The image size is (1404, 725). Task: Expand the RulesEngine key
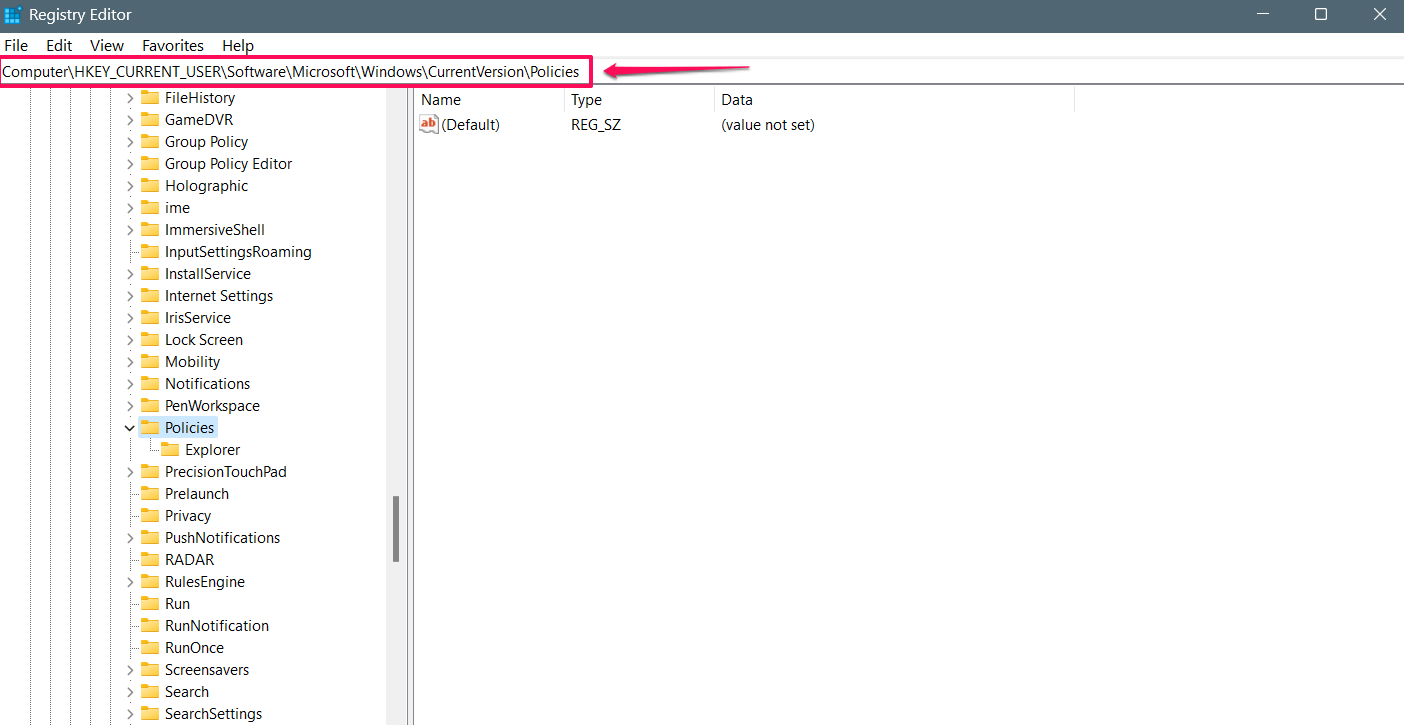130,582
